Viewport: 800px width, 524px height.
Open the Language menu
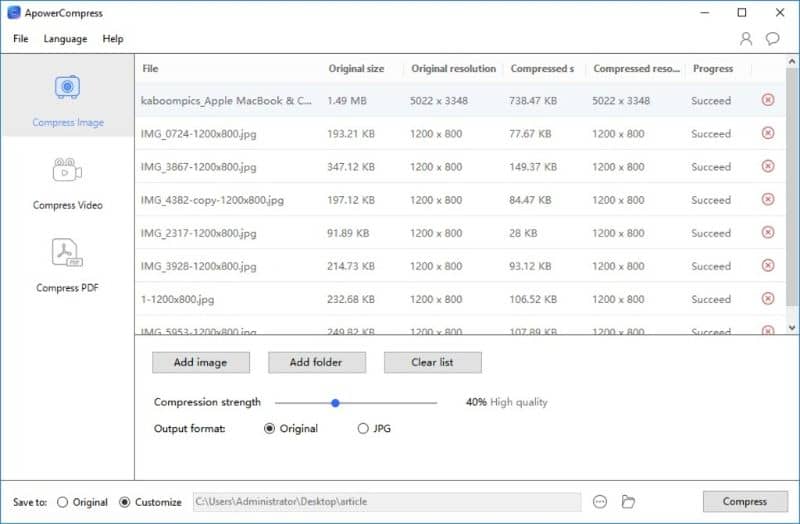point(65,39)
